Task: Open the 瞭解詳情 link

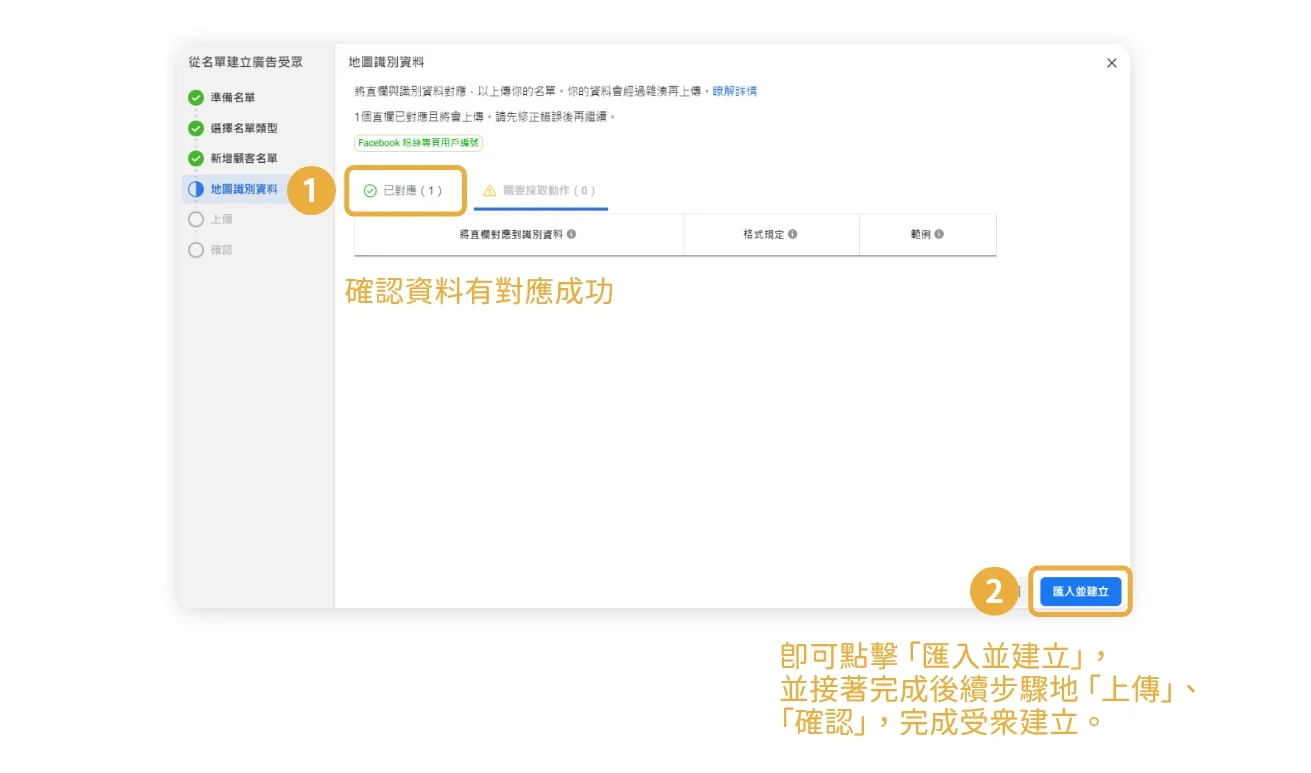Action: point(735,91)
